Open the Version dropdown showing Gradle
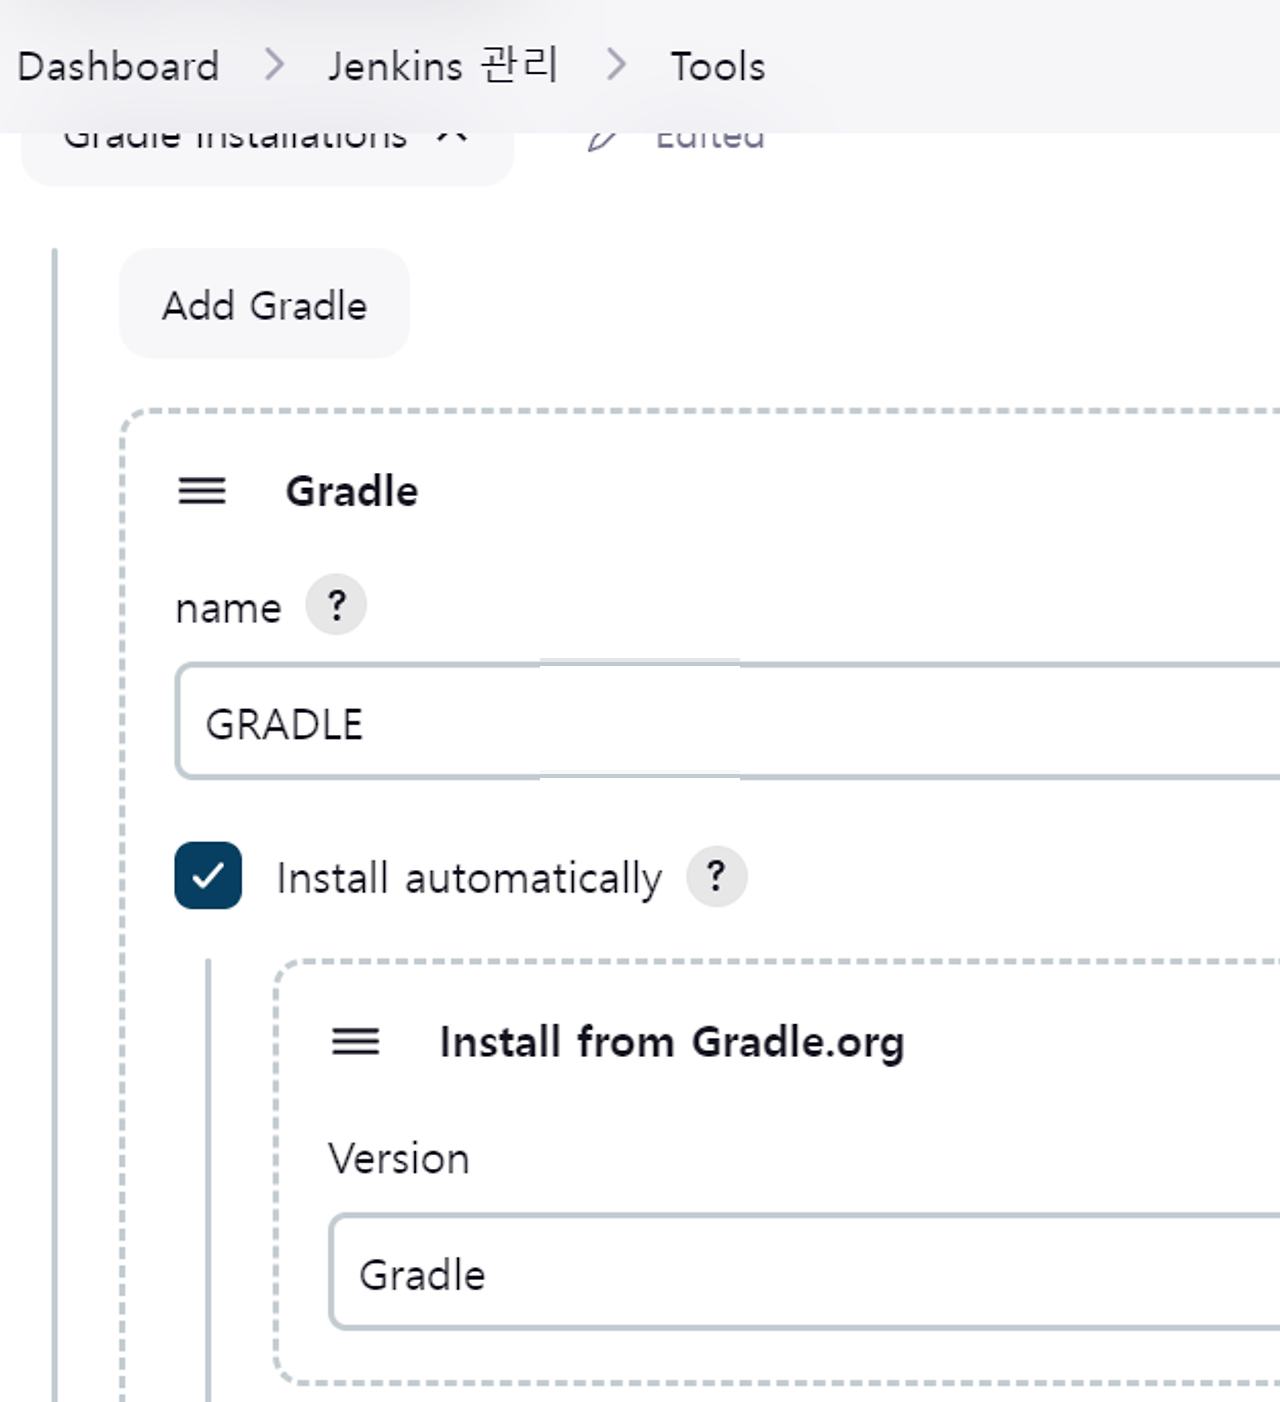Viewport: 1280px width, 1402px height. [805, 1272]
